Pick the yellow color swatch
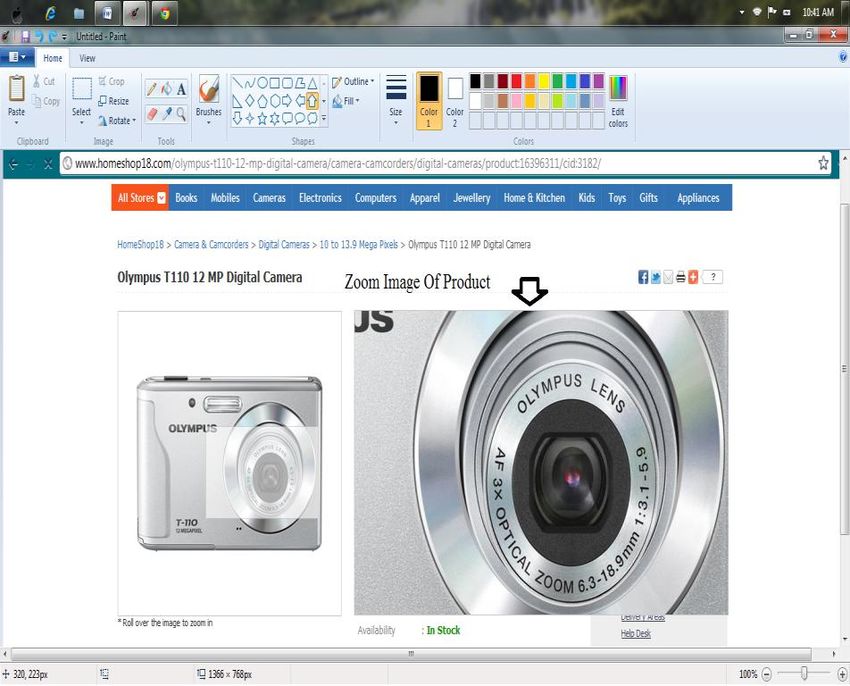The height and width of the screenshot is (686, 850). 544,81
